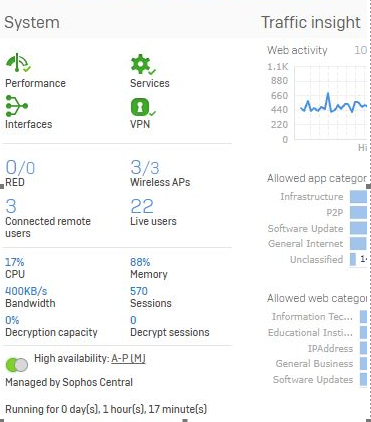Screen dimensions: 371x422
Task: Click the 0/0 RED count
Action: [x=20, y=167]
